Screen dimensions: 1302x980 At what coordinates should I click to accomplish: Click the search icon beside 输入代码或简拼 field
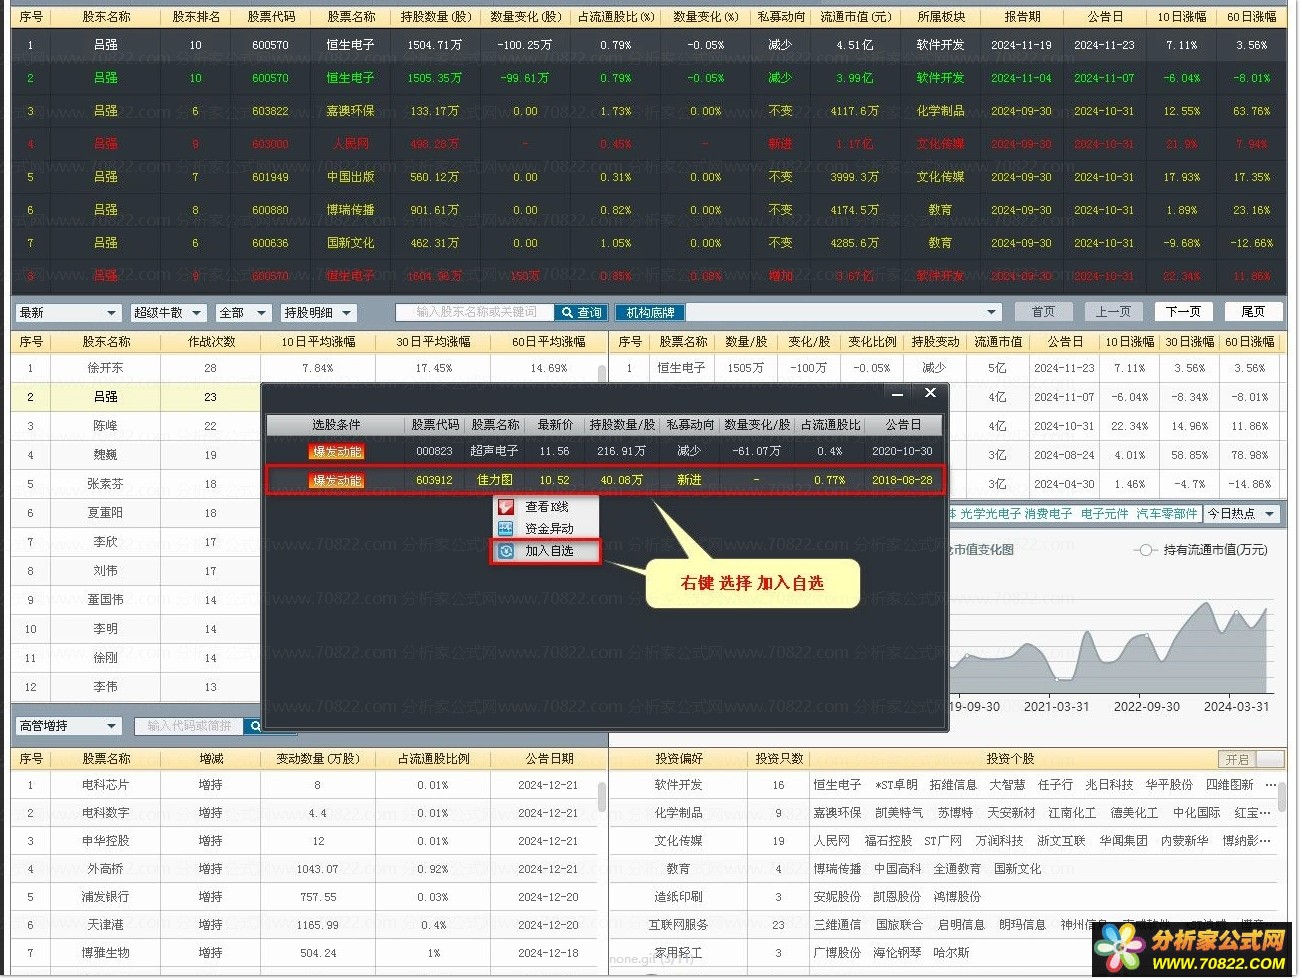pos(255,726)
